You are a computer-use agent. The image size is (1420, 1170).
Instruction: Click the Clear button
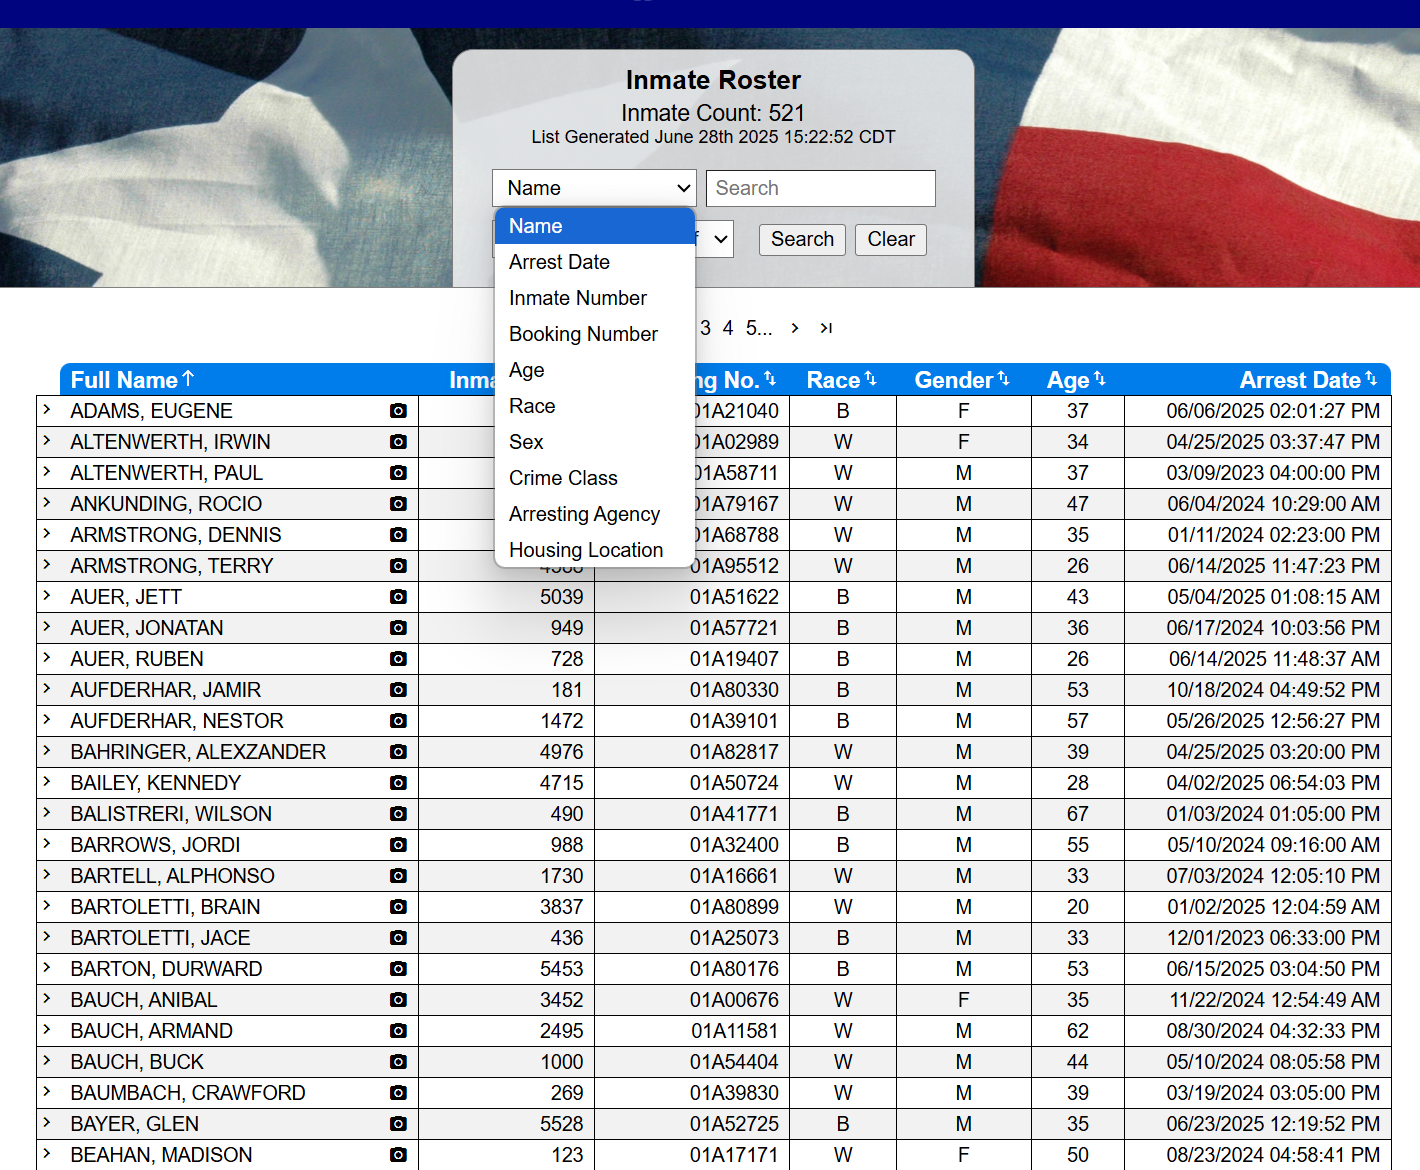point(891,239)
